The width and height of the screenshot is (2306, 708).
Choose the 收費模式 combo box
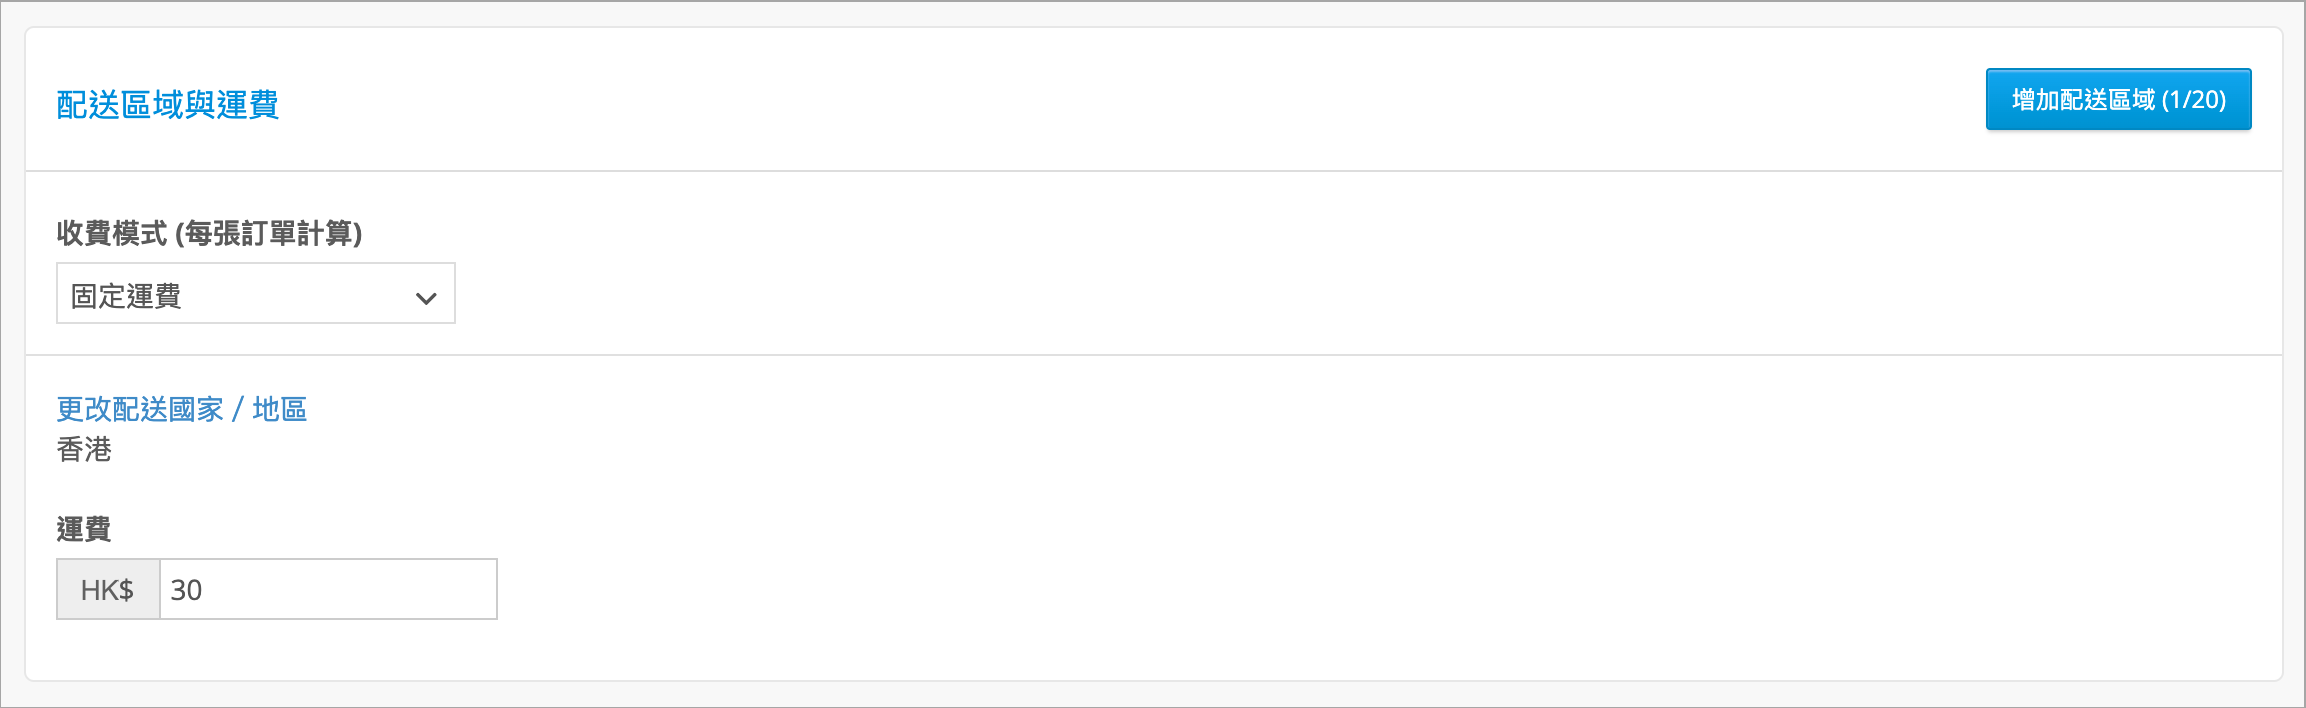(256, 293)
